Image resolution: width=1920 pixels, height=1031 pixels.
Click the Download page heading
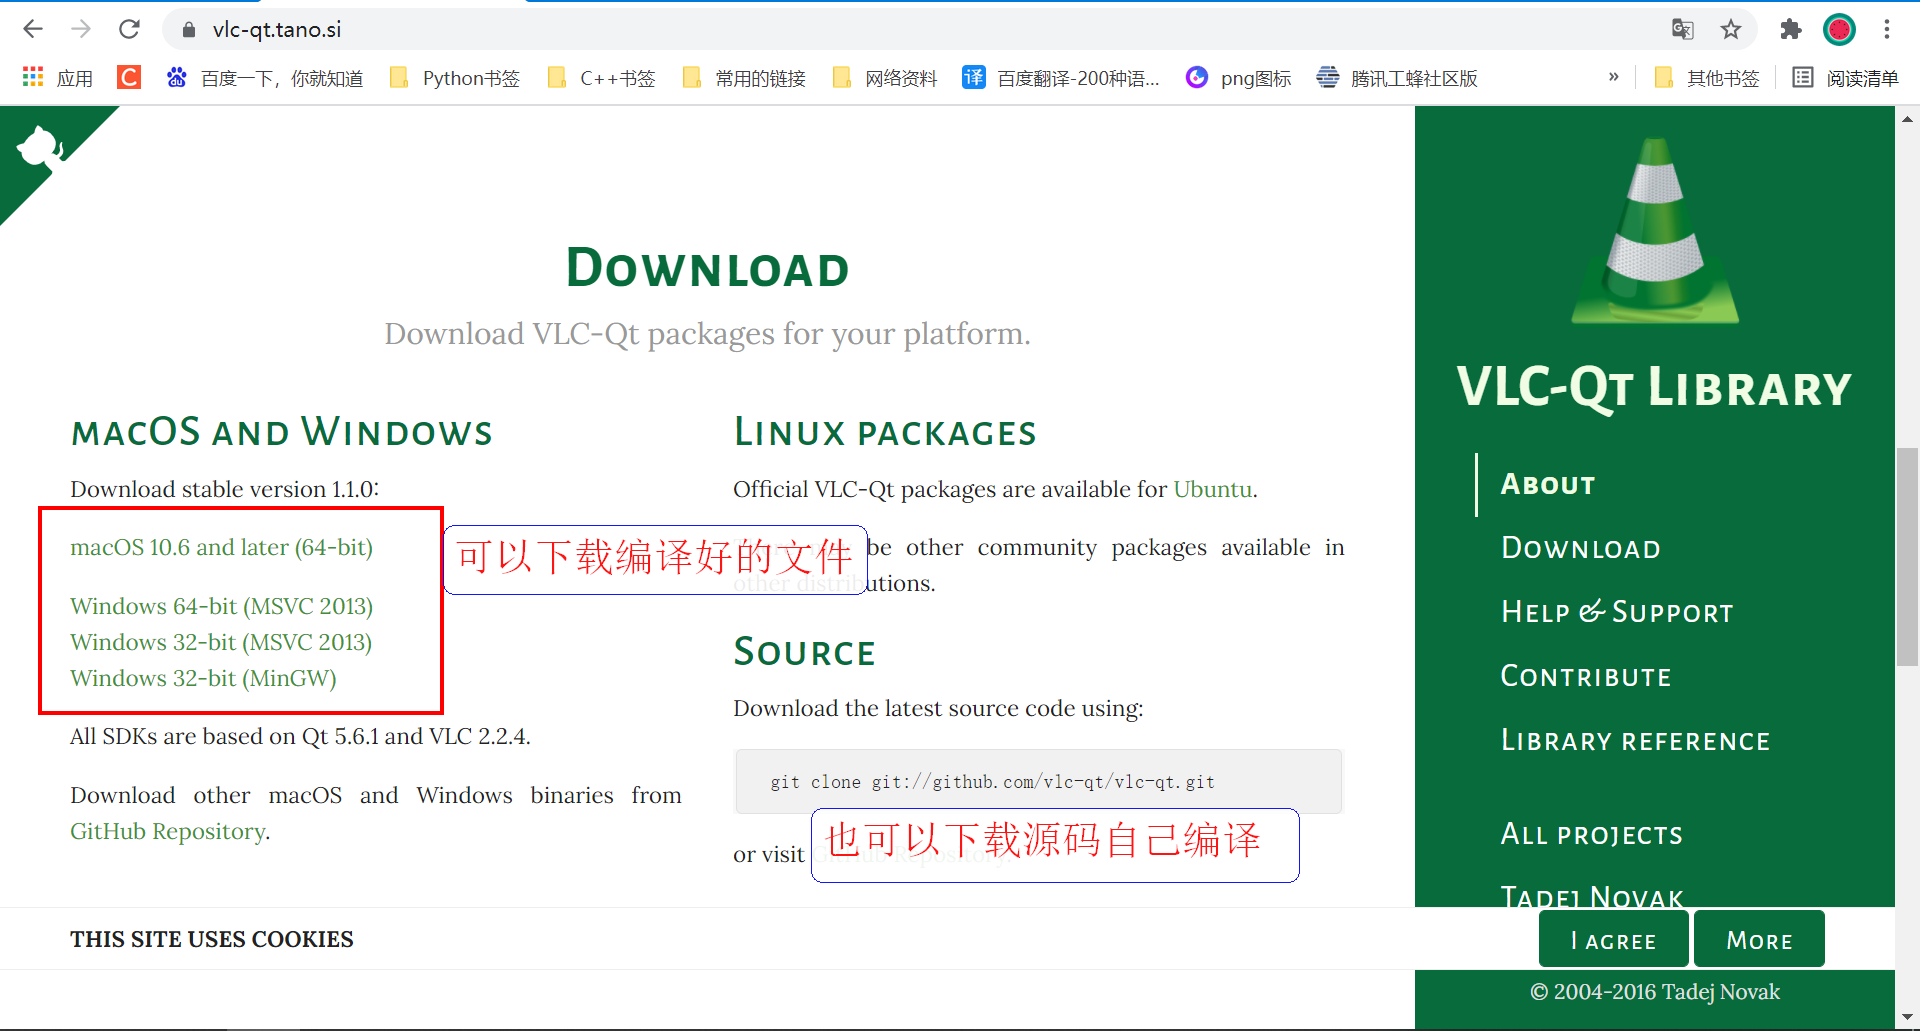click(x=707, y=268)
